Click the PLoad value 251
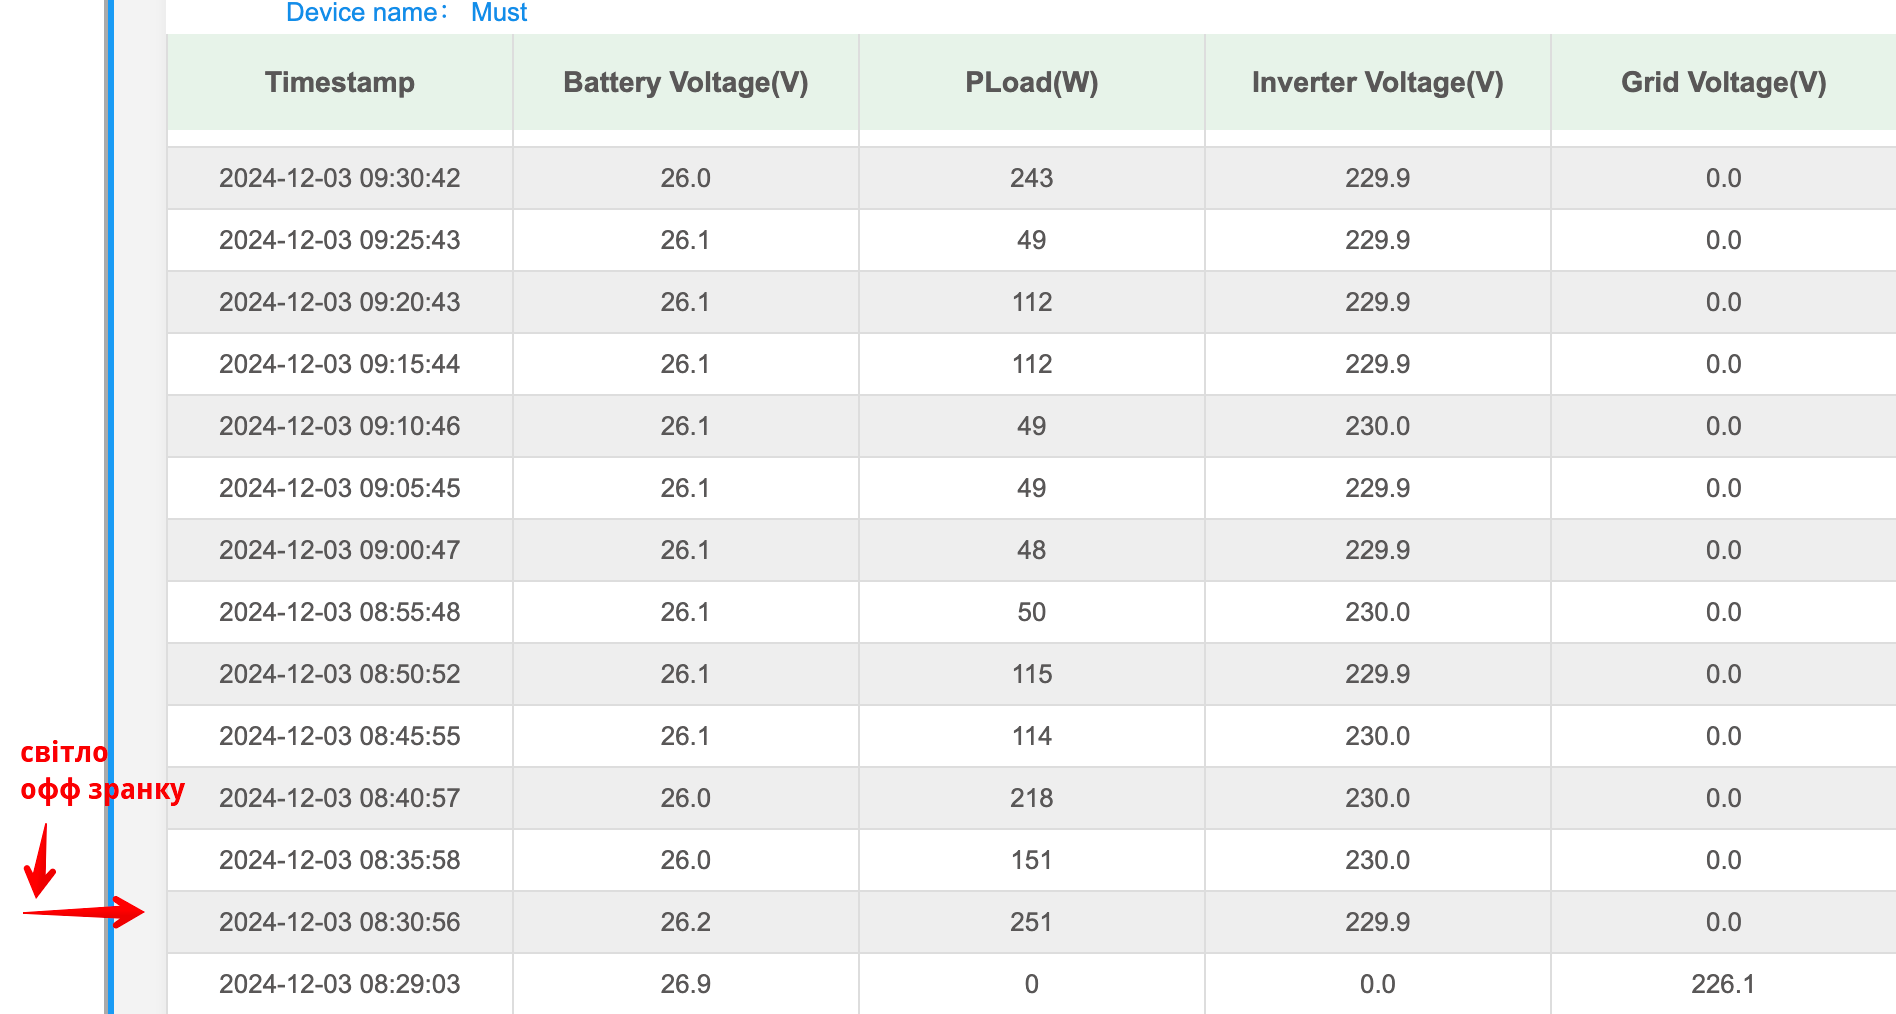 1031,922
